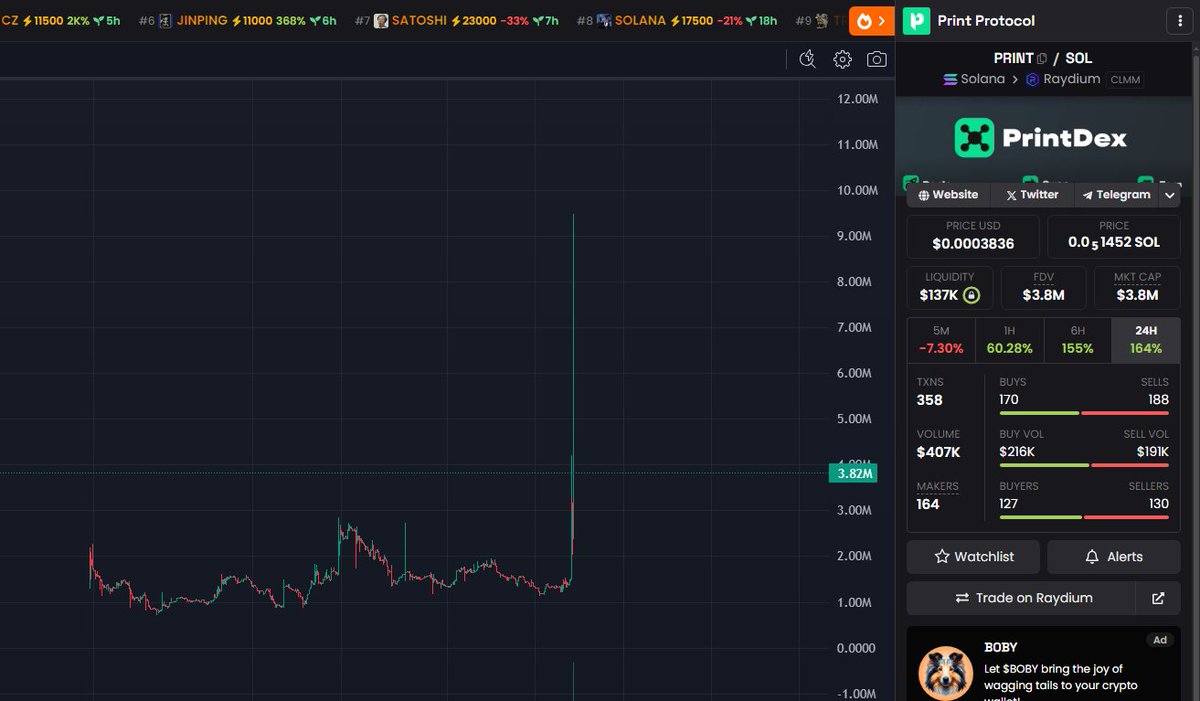Click the FDV $3.8M box

pos(1043,288)
